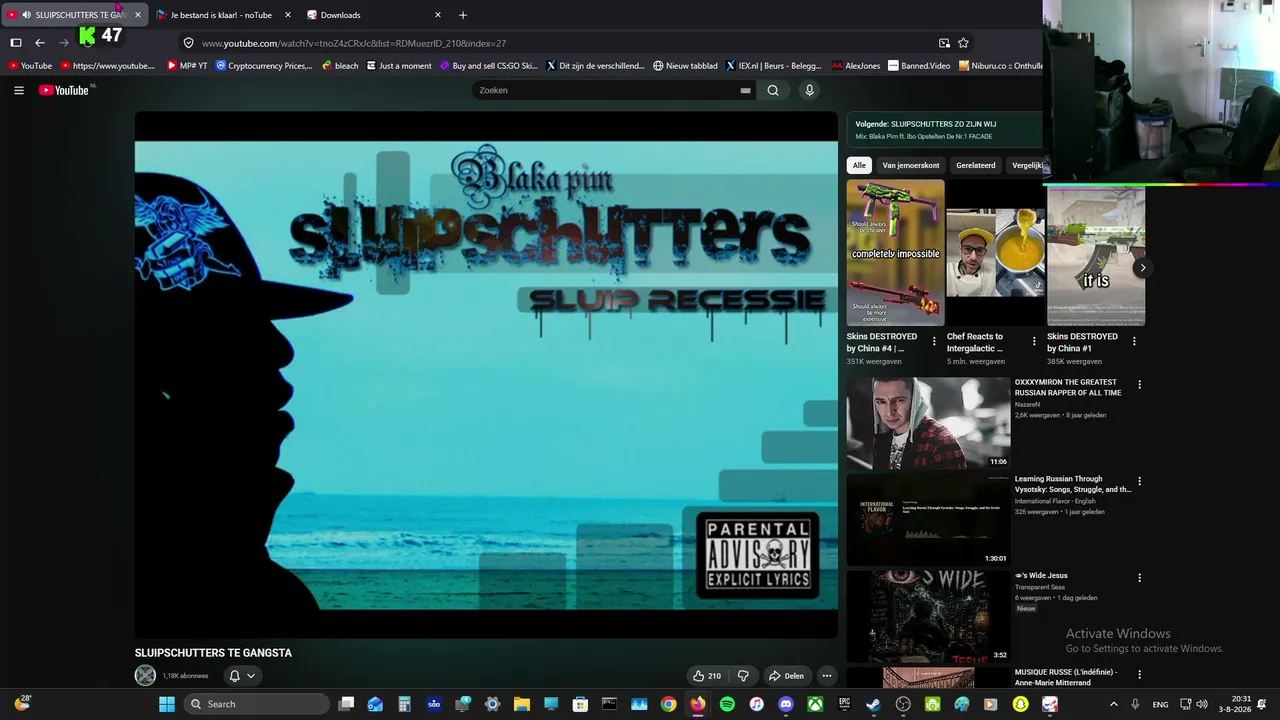The height and width of the screenshot is (720, 1280).
Task: Open 'Skins DESTROYED by China #1' short
Action: click(x=1095, y=252)
